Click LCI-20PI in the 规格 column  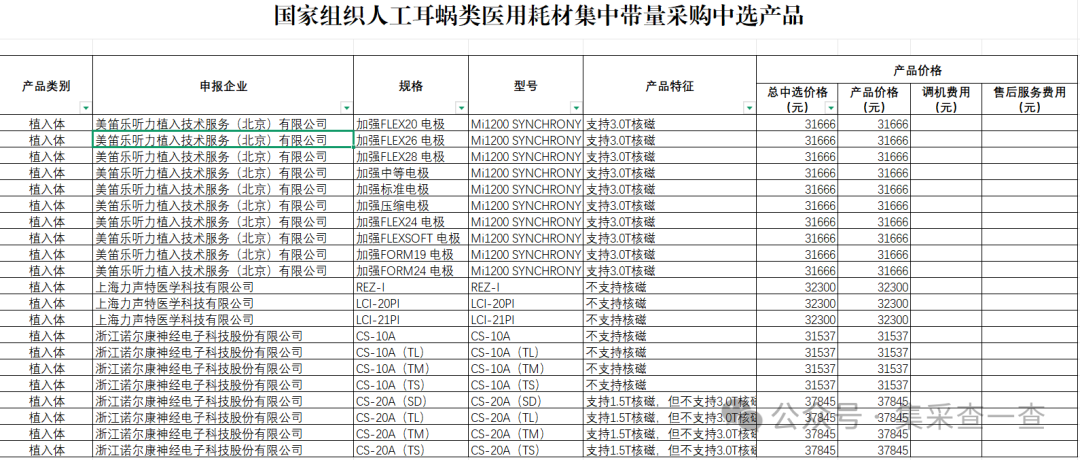tap(411, 303)
